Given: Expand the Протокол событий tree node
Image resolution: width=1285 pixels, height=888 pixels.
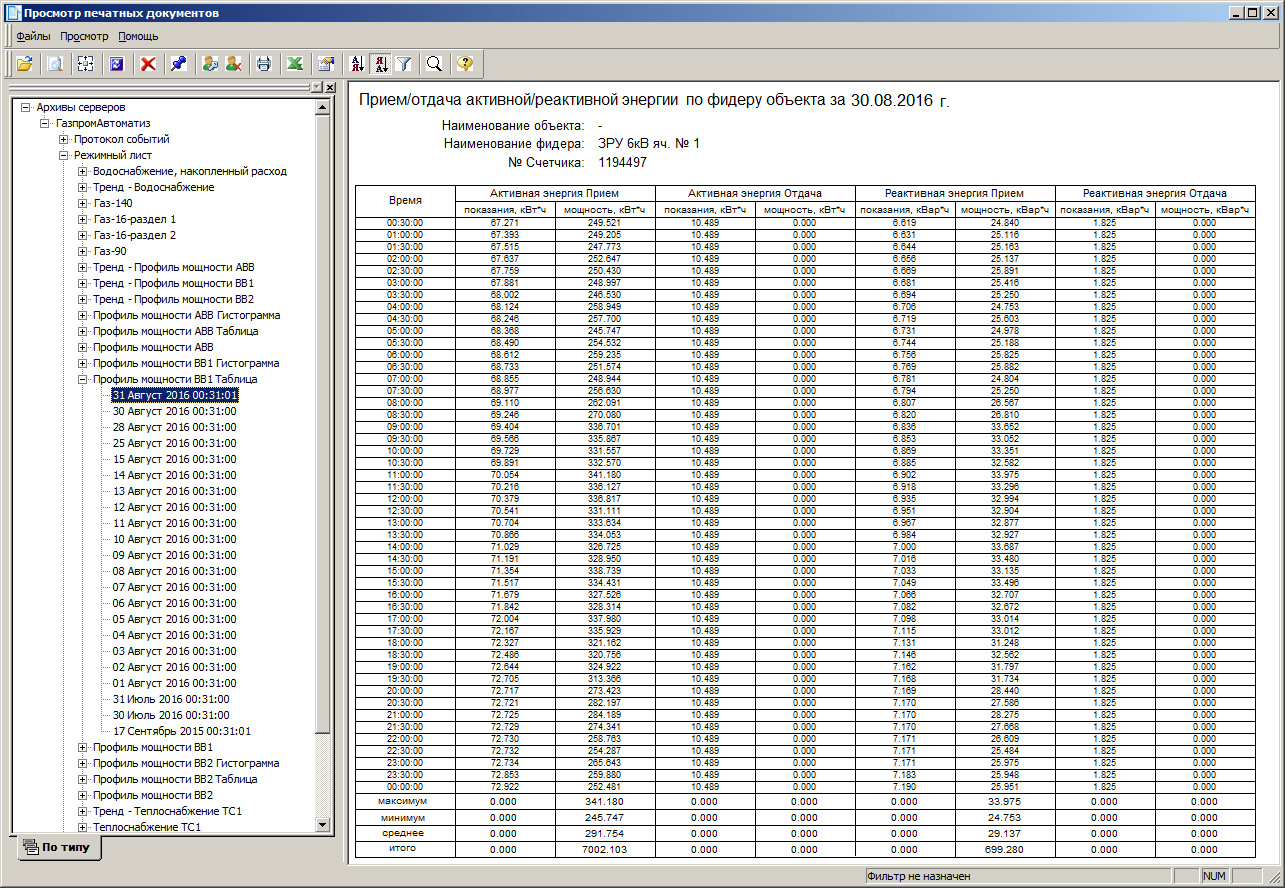Looking at the screenshot, I should 64,139.
